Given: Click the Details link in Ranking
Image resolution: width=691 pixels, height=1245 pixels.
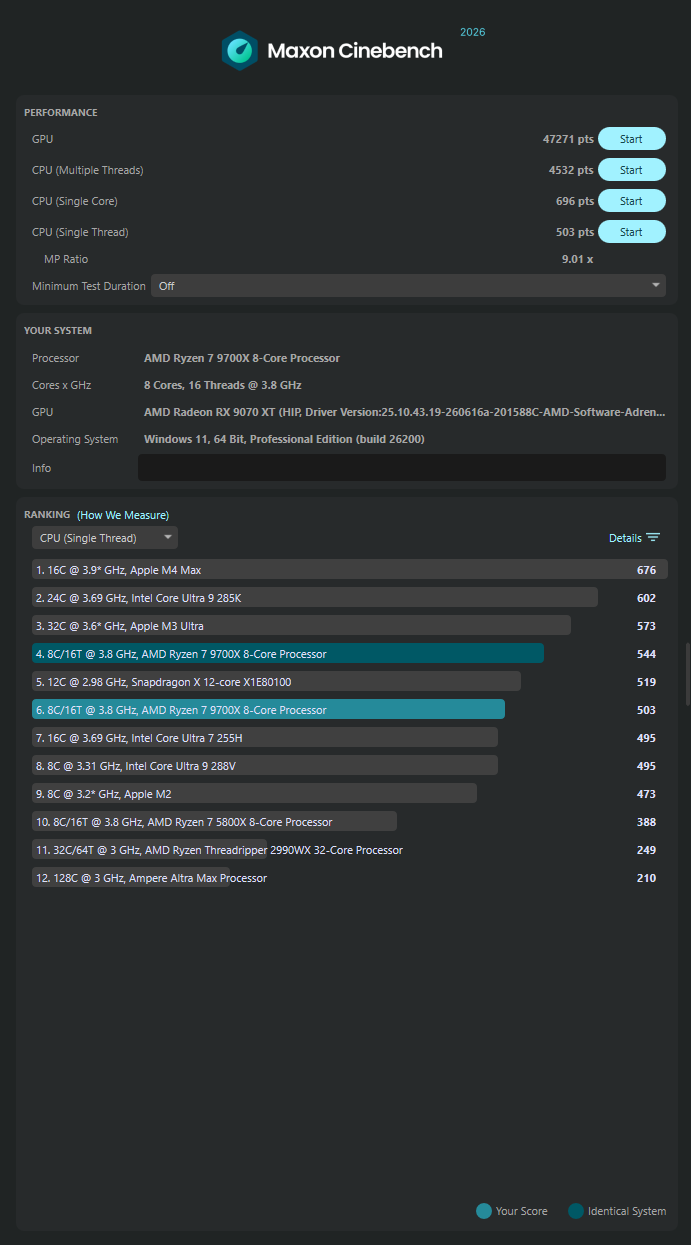Looking at the screenshot, I should tap(625, 538).
